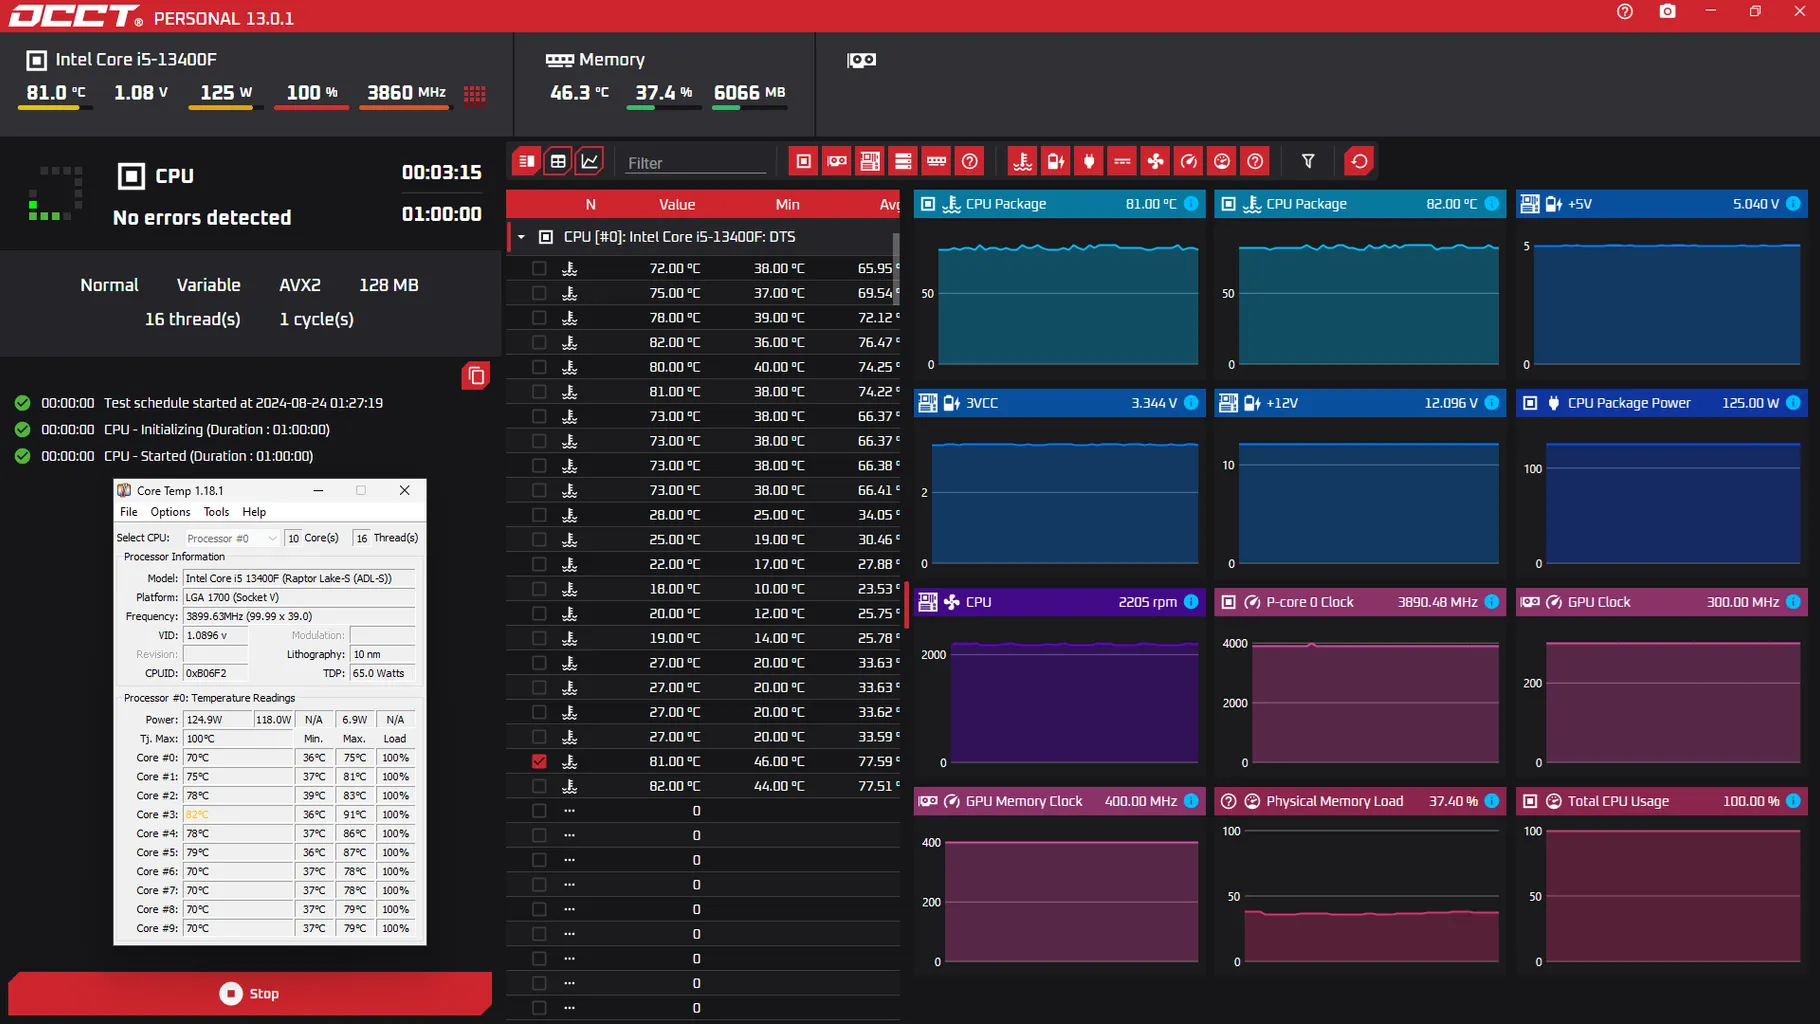The height and width of the screenshot is (1024, 1820).
Task: Toggle the usage gauge sensor type filter
Action: (x=1222, y=161)
